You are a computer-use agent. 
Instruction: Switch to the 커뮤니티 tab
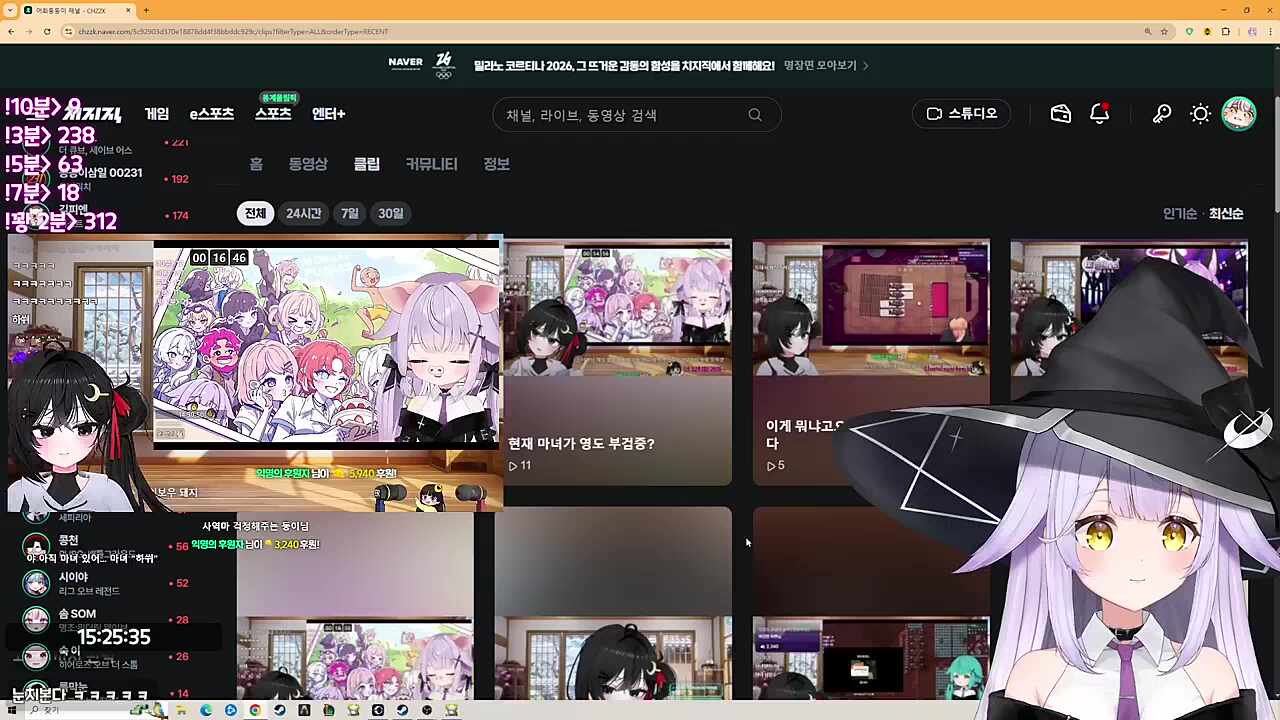(x=431, y=164)
